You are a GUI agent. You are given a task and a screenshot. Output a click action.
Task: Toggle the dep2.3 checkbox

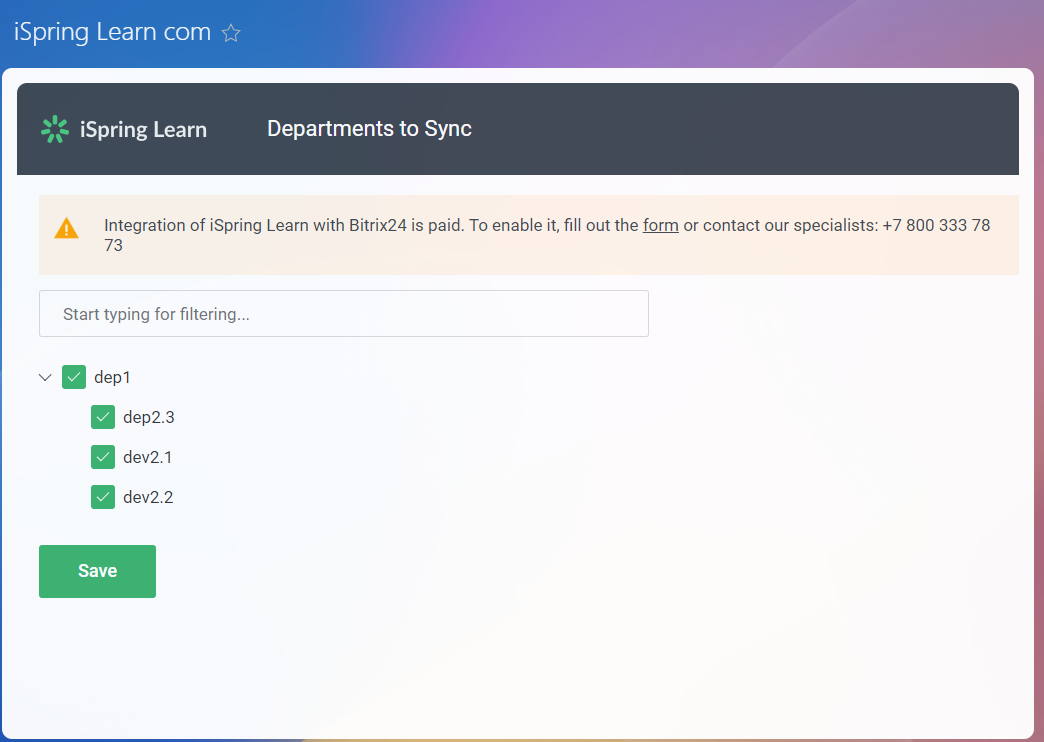tap(103, 417)
